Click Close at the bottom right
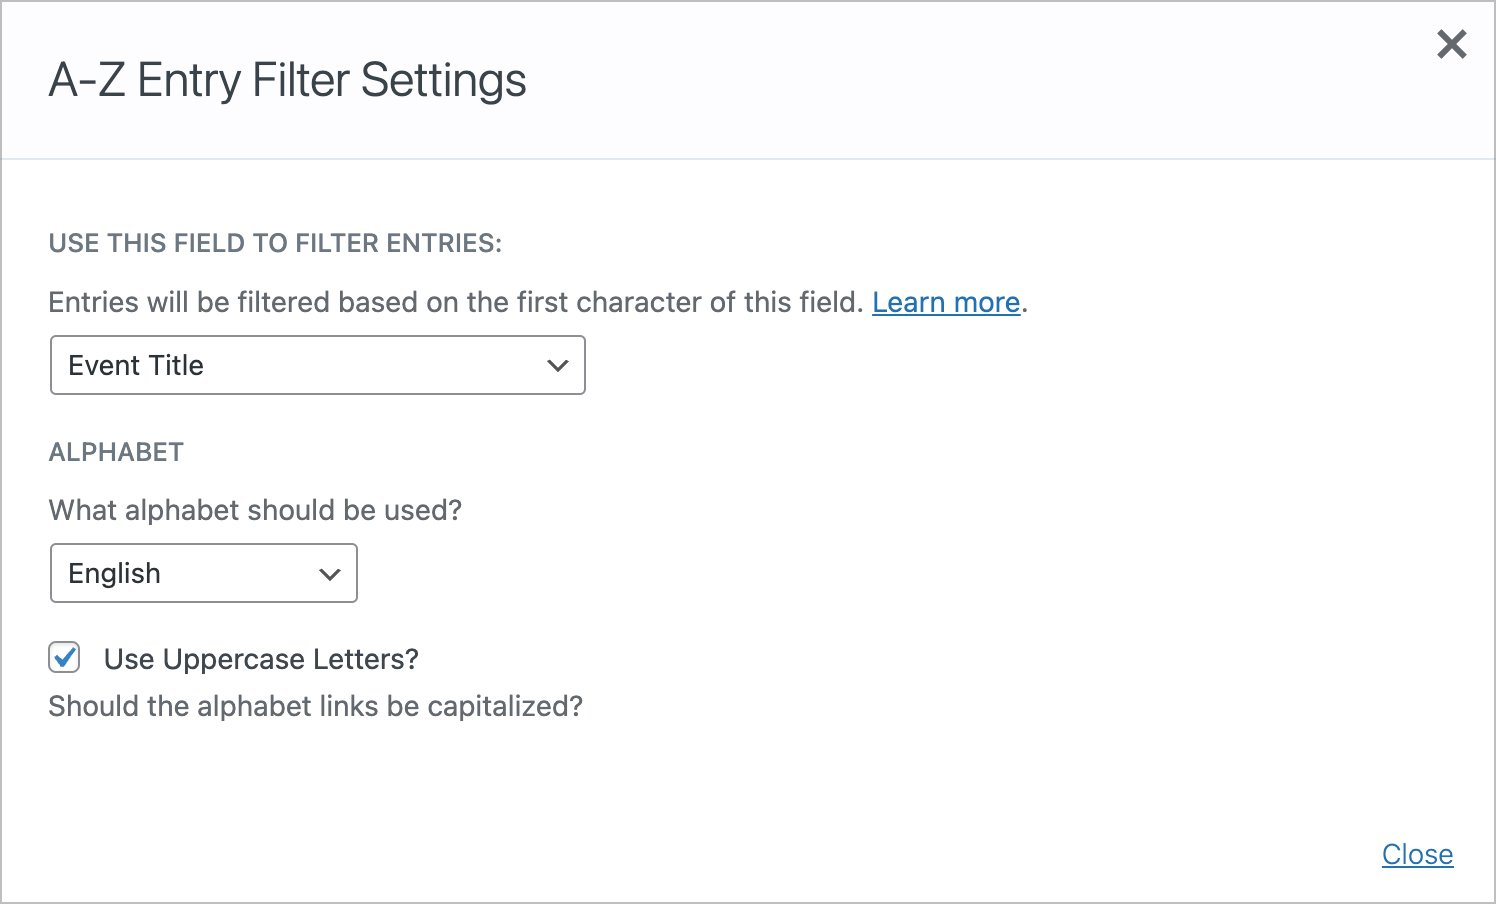Image resolution: width=1496 pixels, height=904 pixels. (1417, 854)
